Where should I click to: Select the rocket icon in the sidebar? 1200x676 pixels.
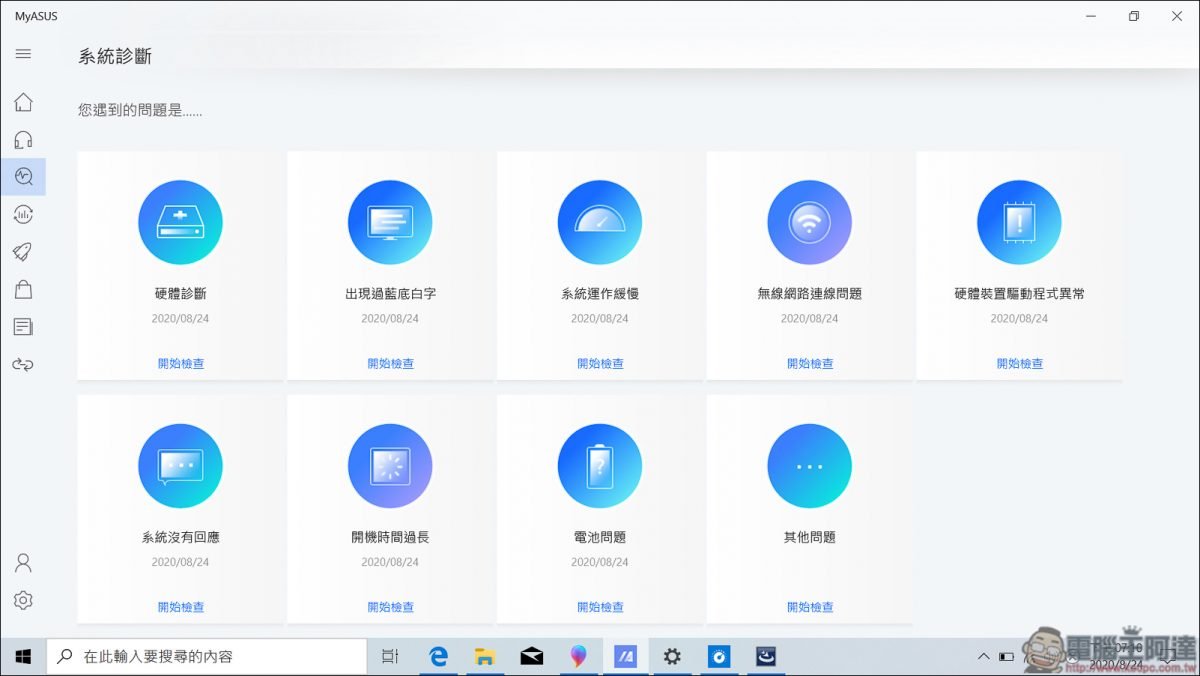tap(23, 251)
